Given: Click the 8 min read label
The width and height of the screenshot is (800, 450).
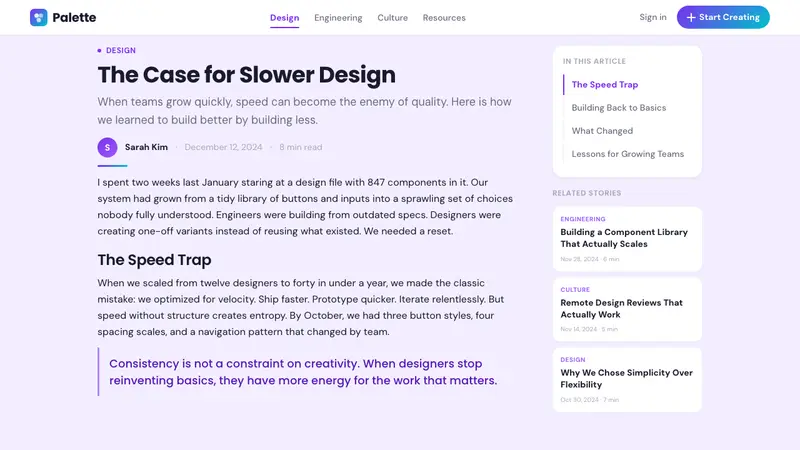Looking at the screenshot, I should coord(301,147).
